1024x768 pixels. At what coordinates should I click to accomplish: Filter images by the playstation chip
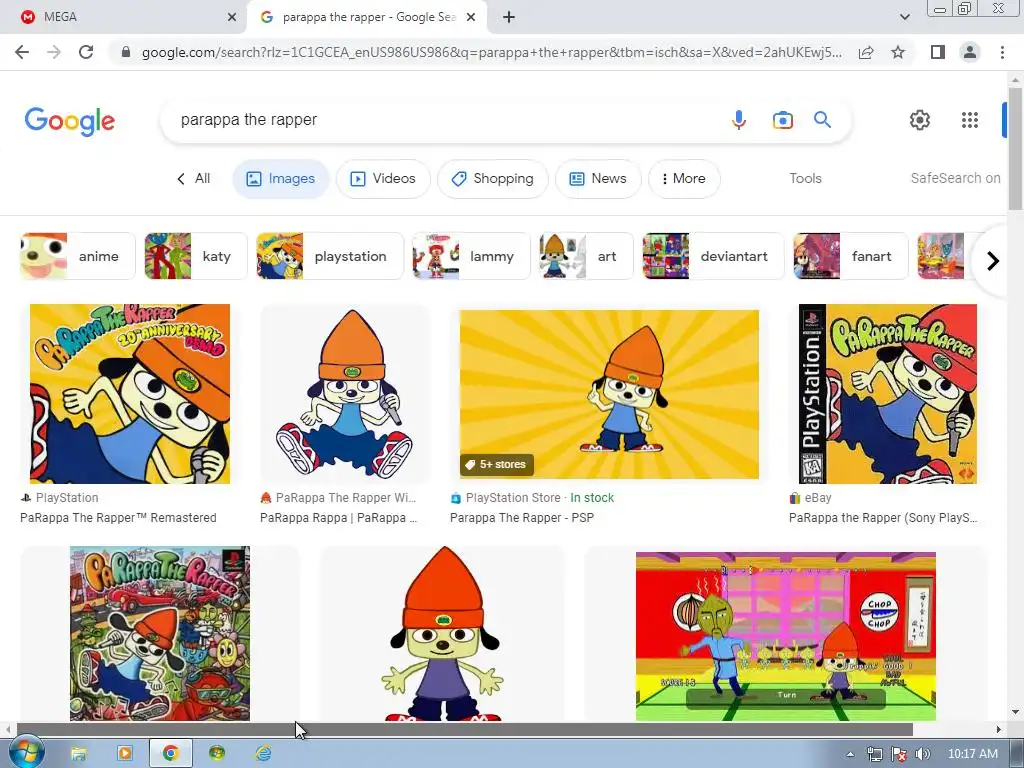pyautogui.click(x=330, y=256)
